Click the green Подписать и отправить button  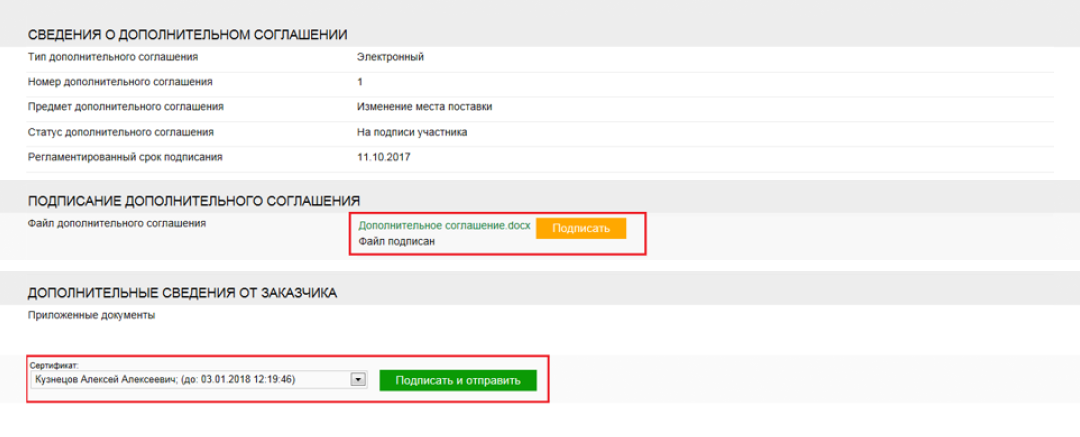(x=458, y=380)
